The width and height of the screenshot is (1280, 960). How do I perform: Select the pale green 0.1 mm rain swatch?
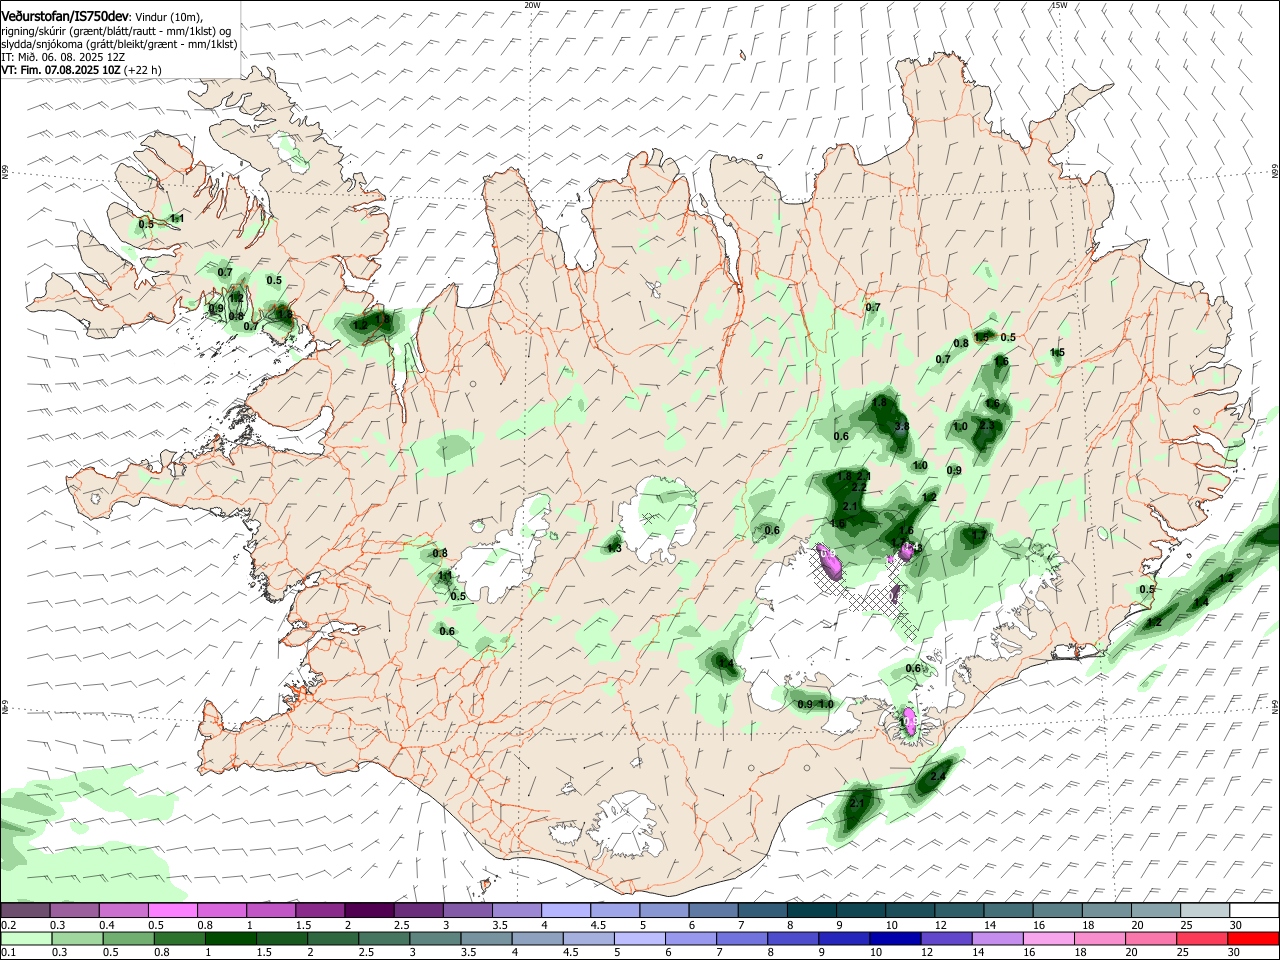26,938
